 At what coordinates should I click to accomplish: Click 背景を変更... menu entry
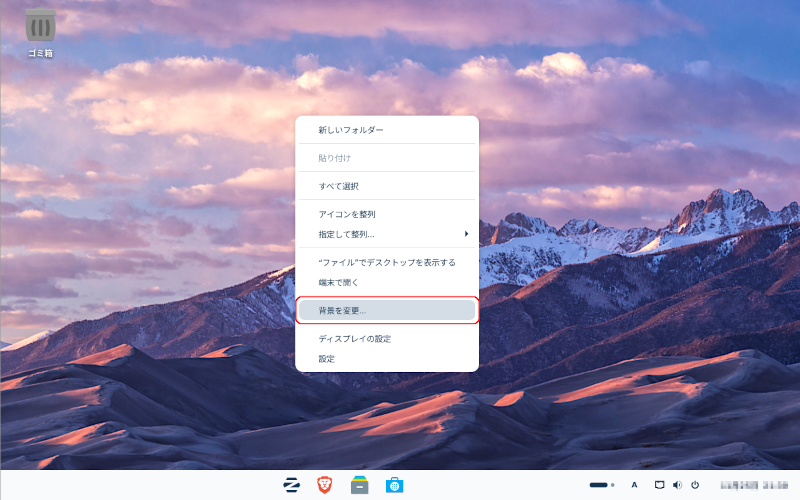387,310
